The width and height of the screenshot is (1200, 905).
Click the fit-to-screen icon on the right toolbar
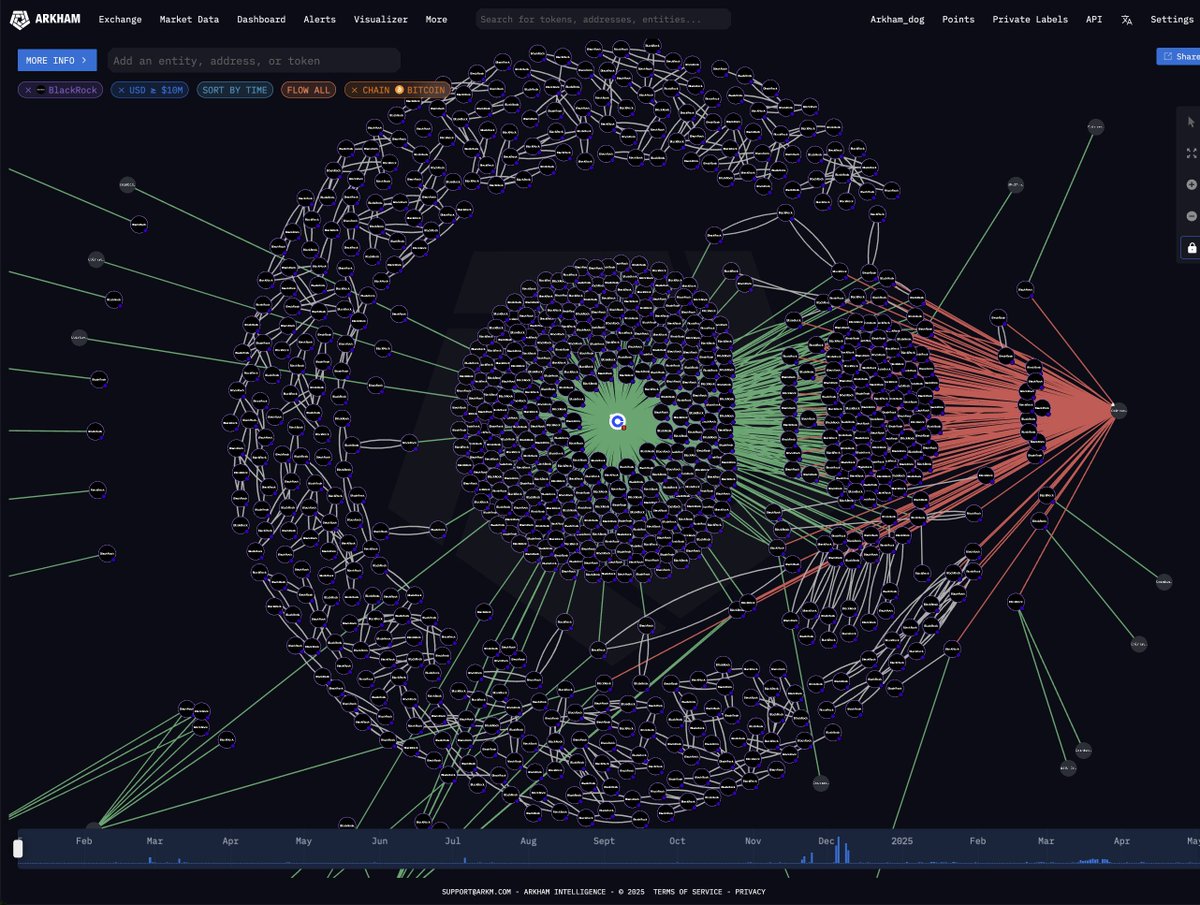coord(1191,153)
